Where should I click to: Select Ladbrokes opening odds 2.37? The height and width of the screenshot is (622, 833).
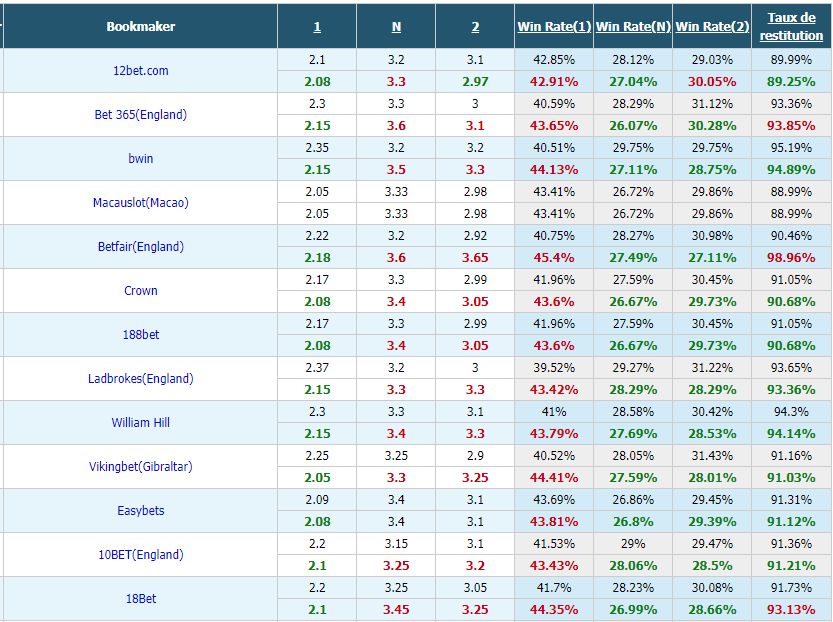click(x=317, y=368)
